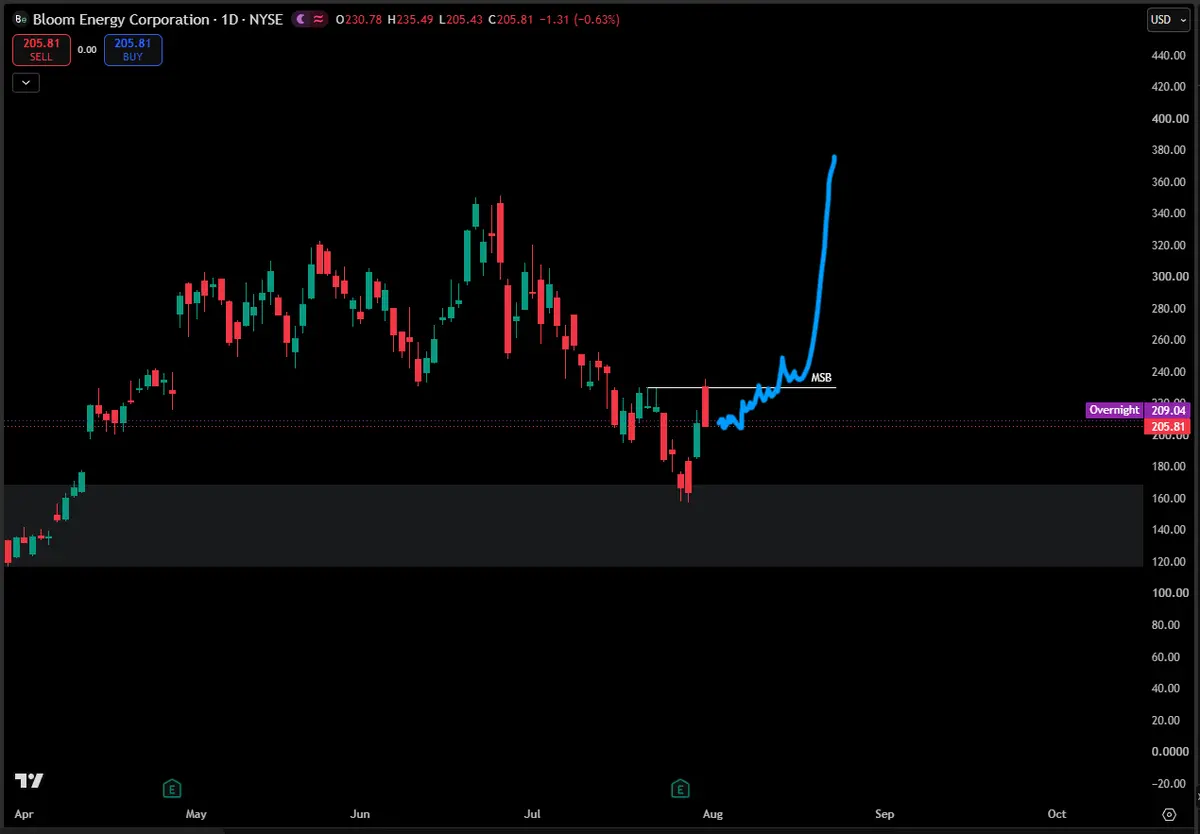Click the purple Overnight price label
This screenshot has height=834, width=1200.
1115,410
